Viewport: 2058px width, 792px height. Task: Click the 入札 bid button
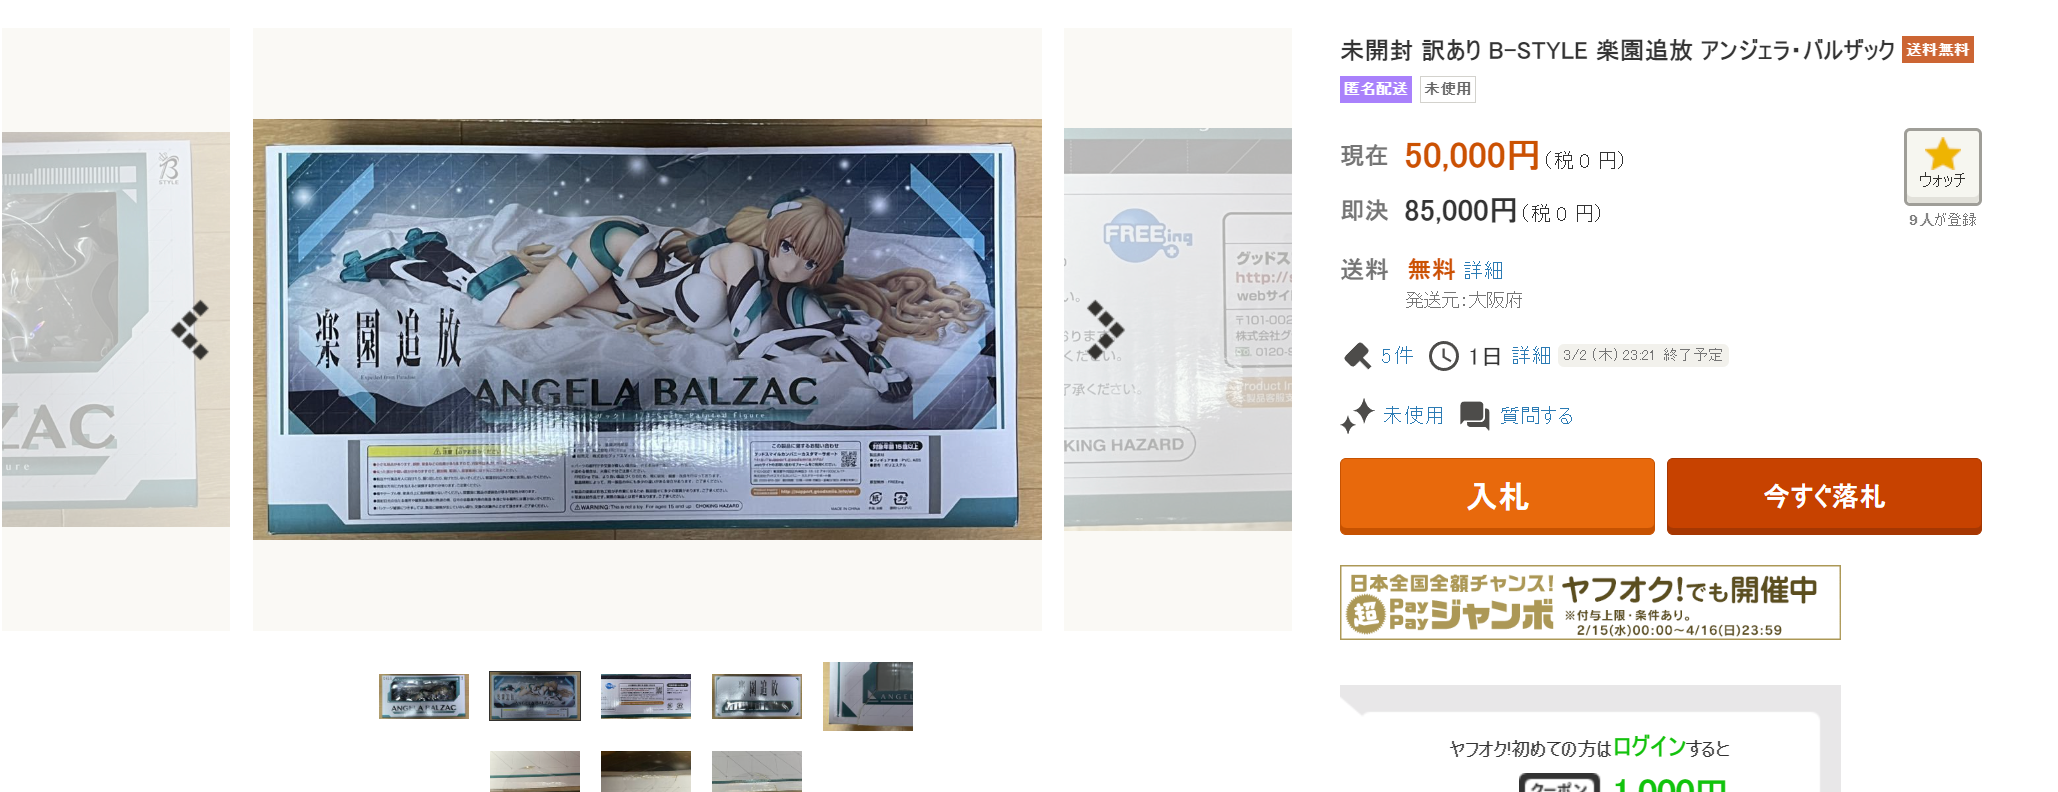click(x=1497, y=496)
